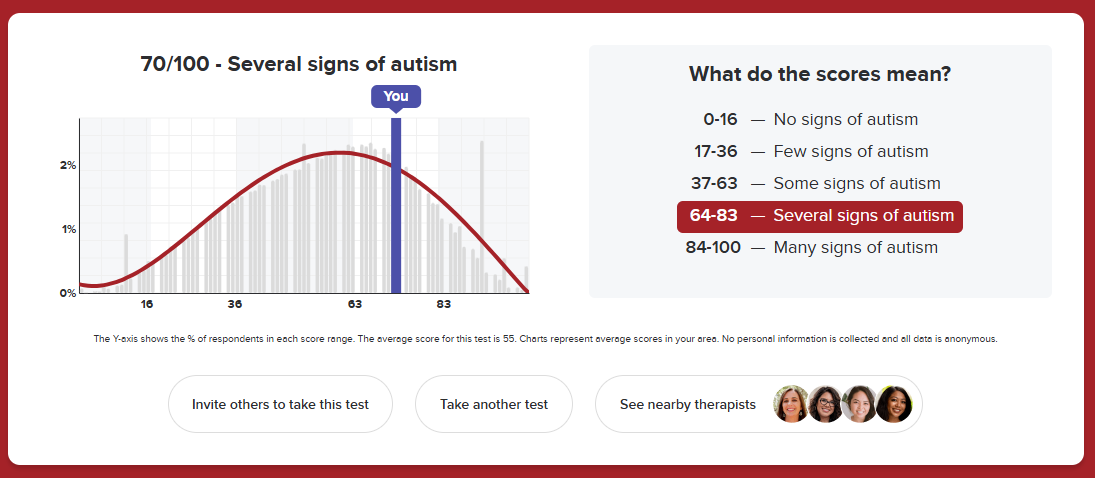1095x478 pixels.
Task: Click the '84-100 Many signs of autism' row
Action: pos(812,248)
